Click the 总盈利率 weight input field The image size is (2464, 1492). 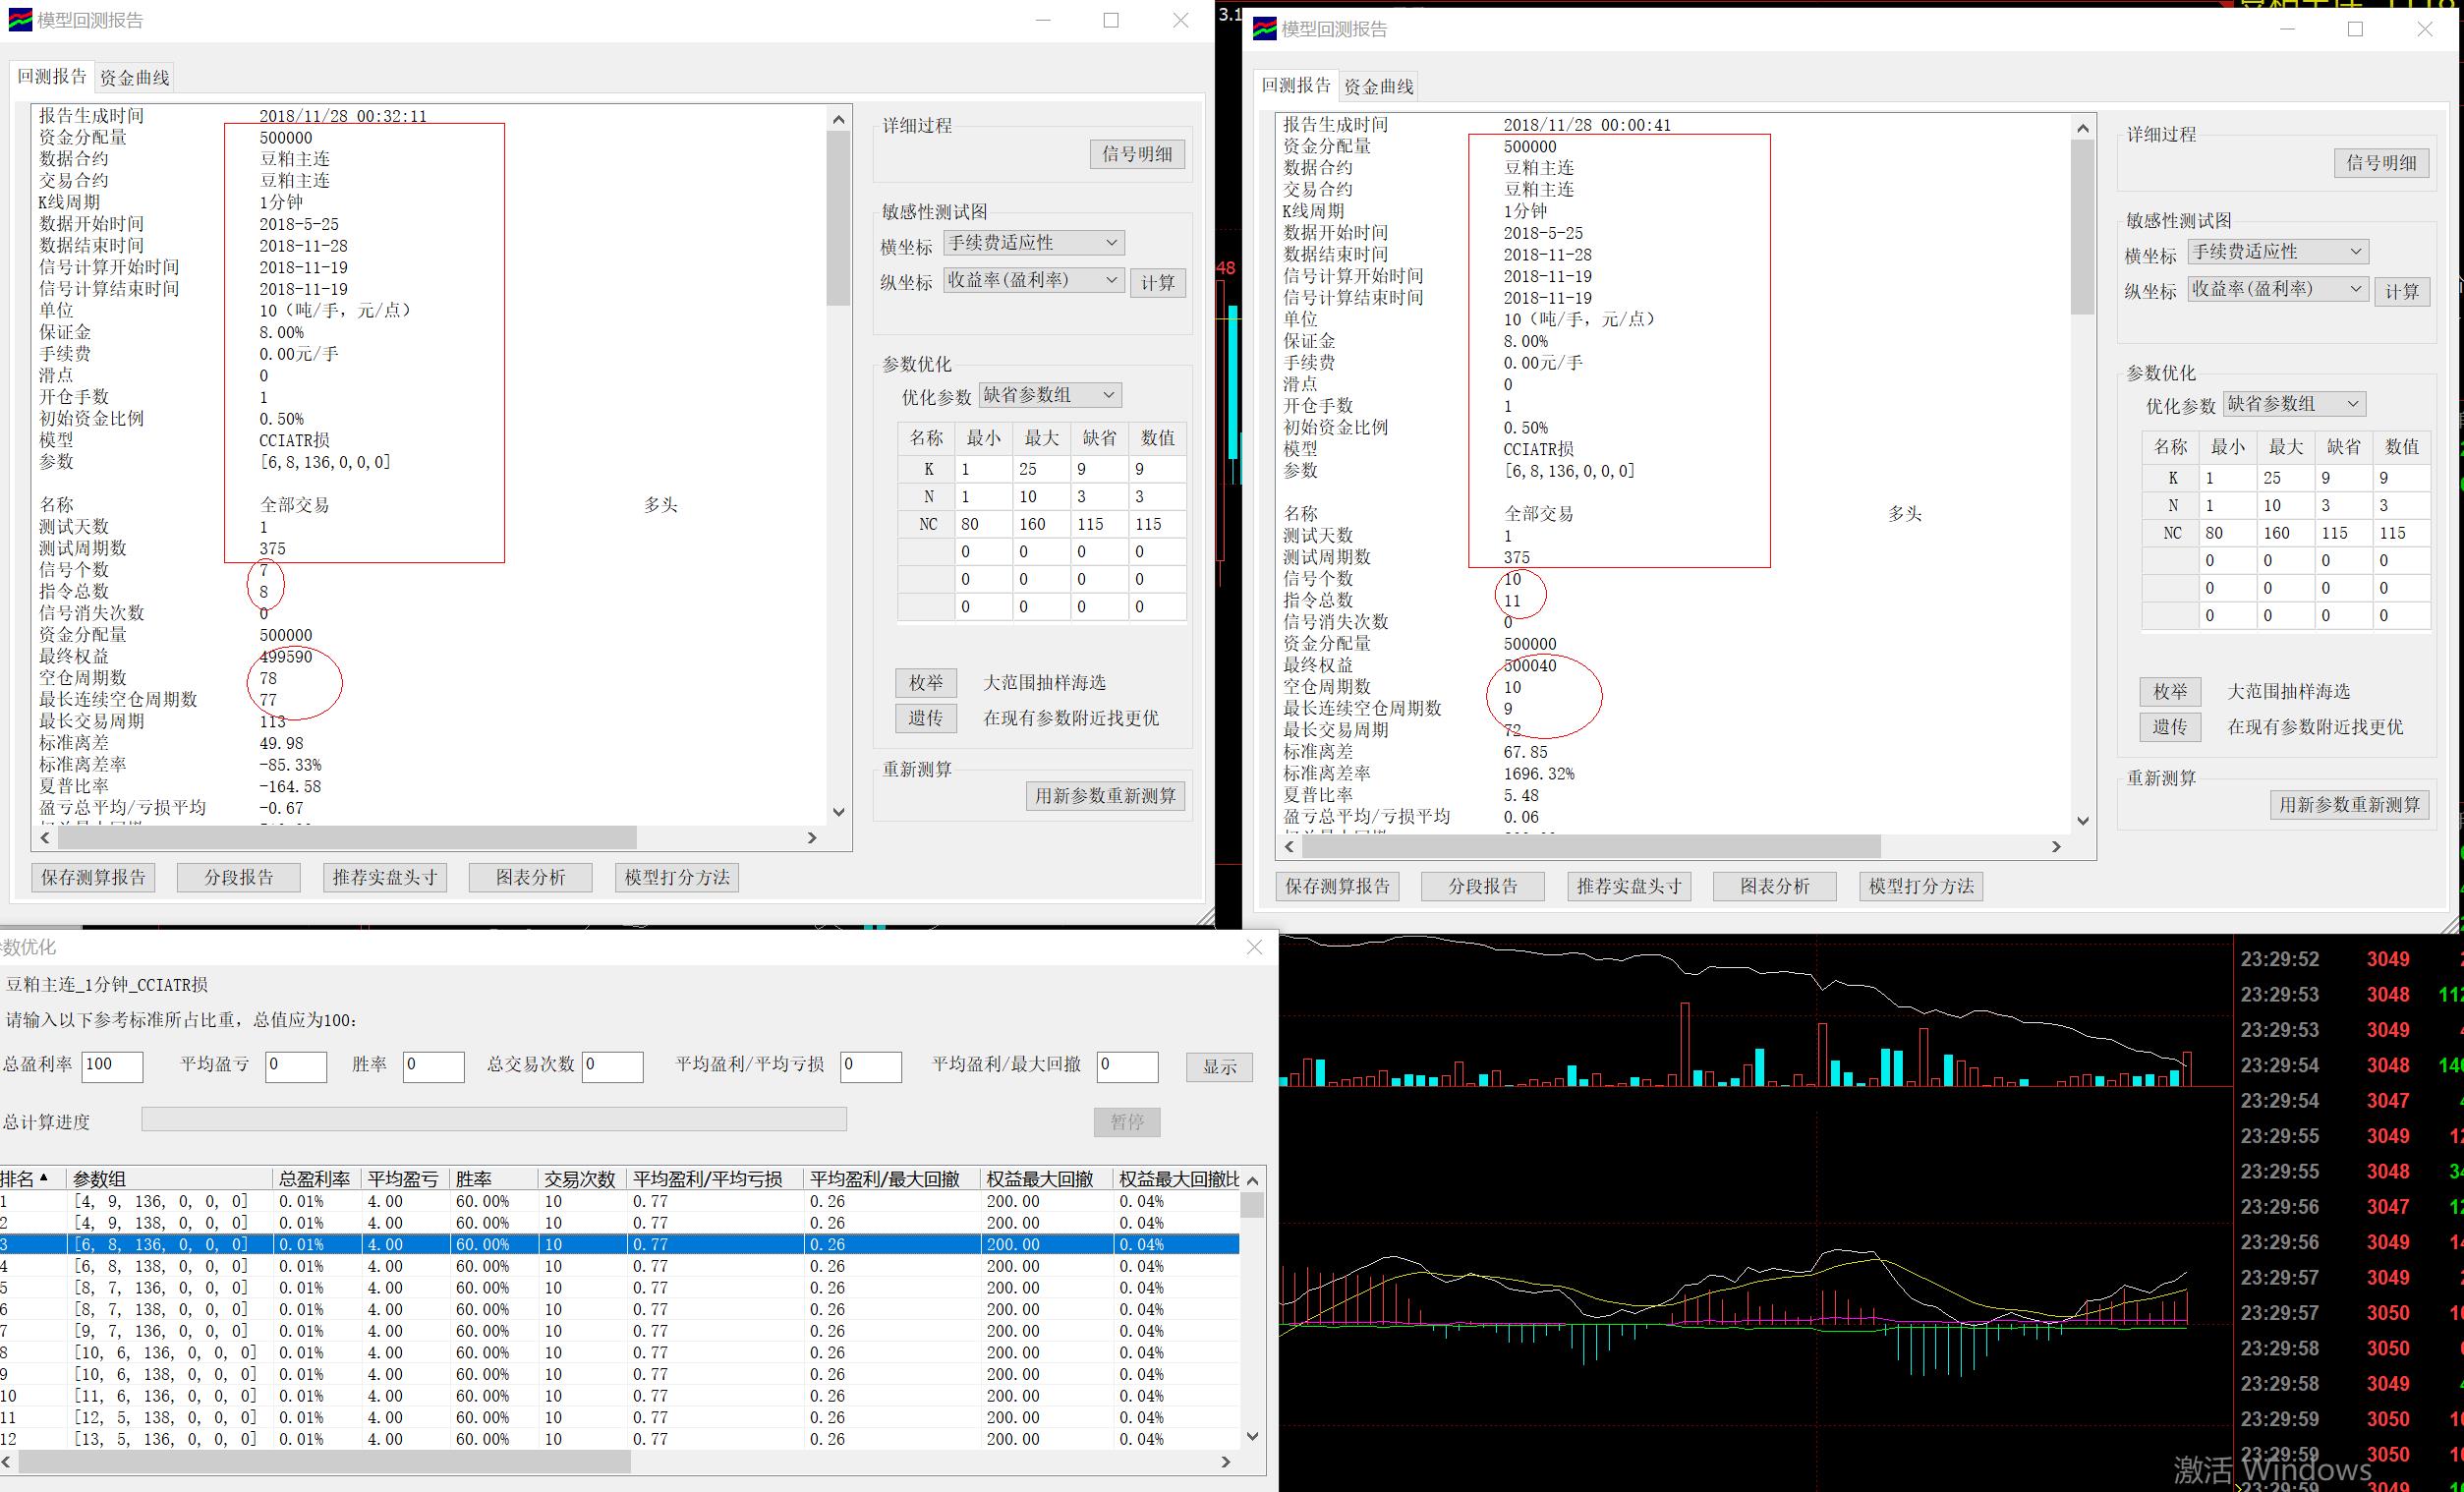point(112,1066)
